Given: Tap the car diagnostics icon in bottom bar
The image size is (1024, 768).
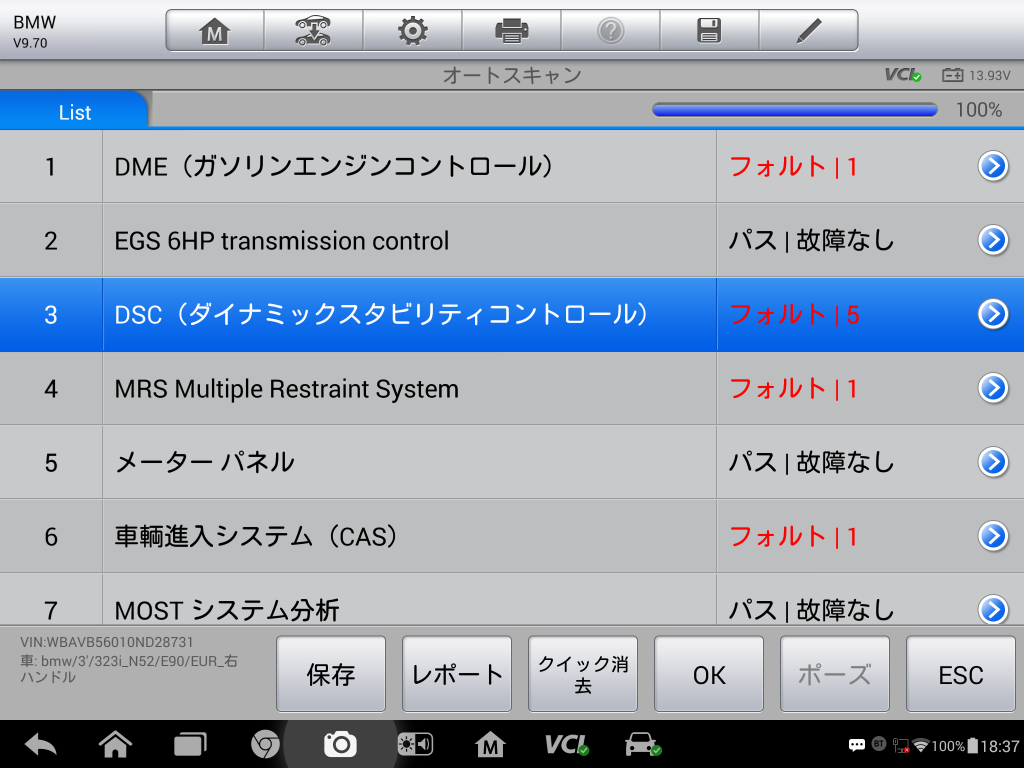Looking at the screenshot, I should (643, 744).
